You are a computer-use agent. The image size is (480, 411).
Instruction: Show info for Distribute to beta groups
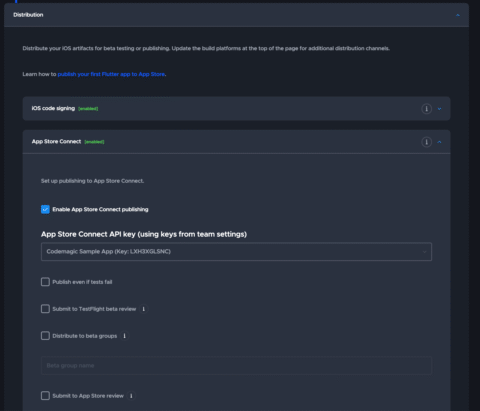tap(124, 336)
